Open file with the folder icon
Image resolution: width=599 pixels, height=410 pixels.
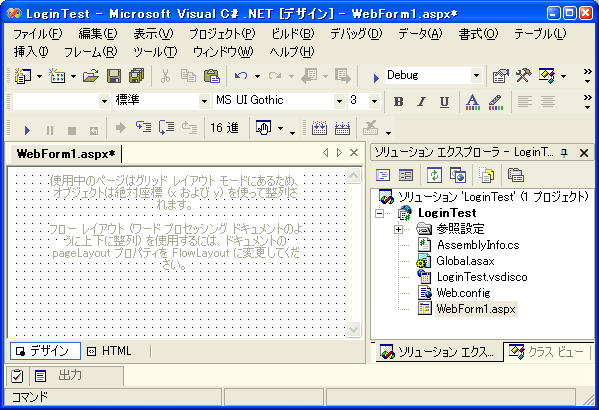[91, 76]
